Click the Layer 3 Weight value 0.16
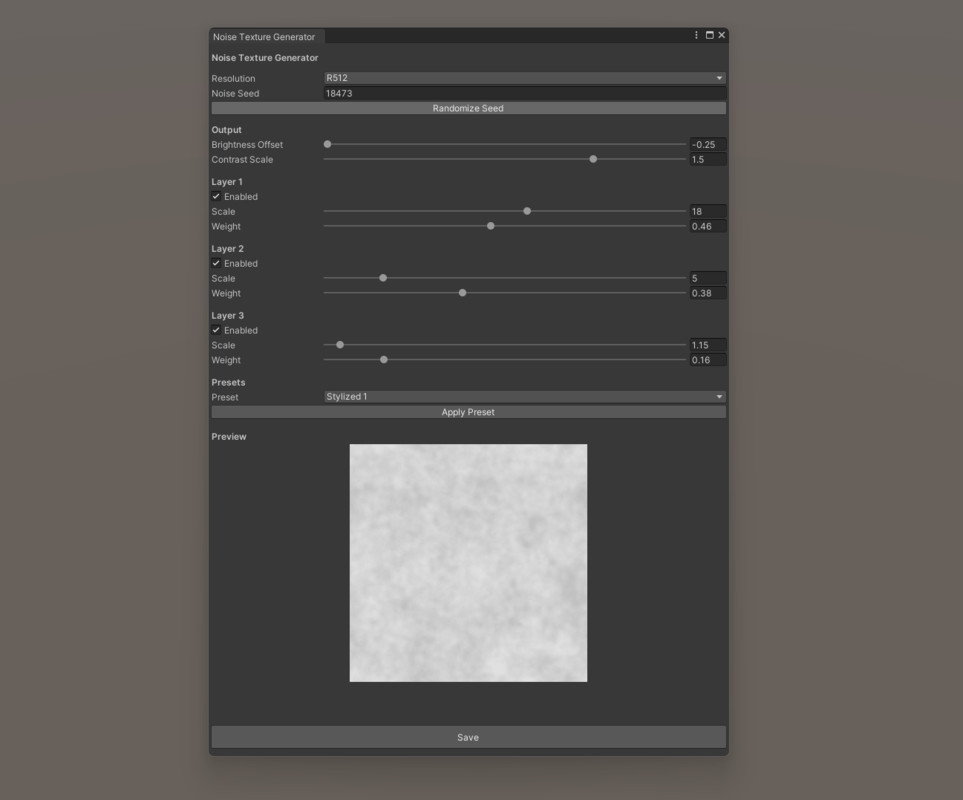Screen dimensions: 963x800 (708, 360)
